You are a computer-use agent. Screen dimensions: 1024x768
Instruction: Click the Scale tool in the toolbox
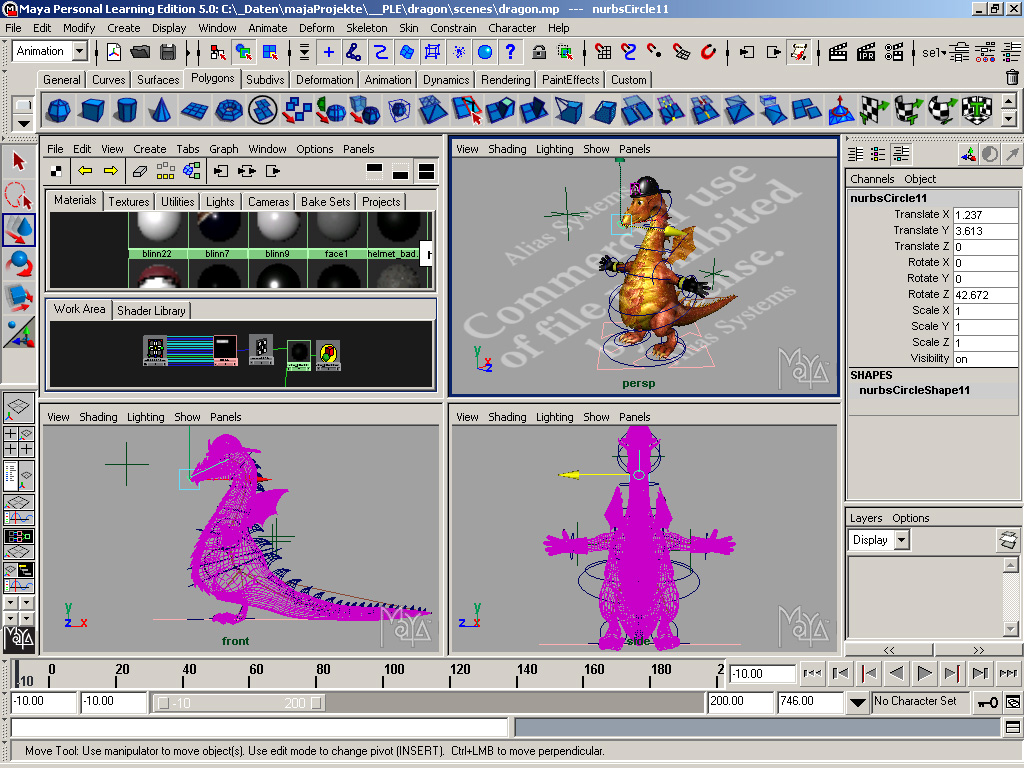point(19,297)
